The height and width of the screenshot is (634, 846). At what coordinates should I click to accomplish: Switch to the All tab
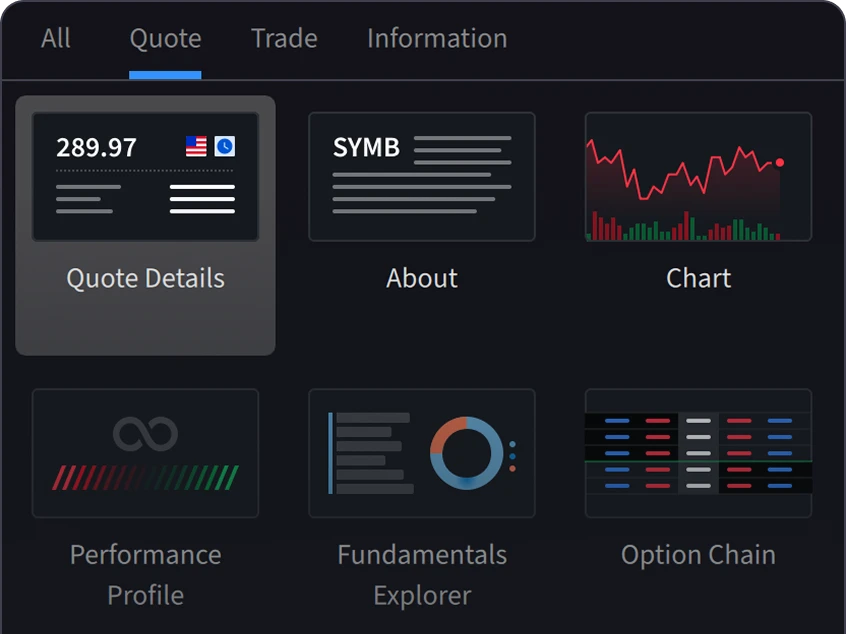click(x=56, y=39)
